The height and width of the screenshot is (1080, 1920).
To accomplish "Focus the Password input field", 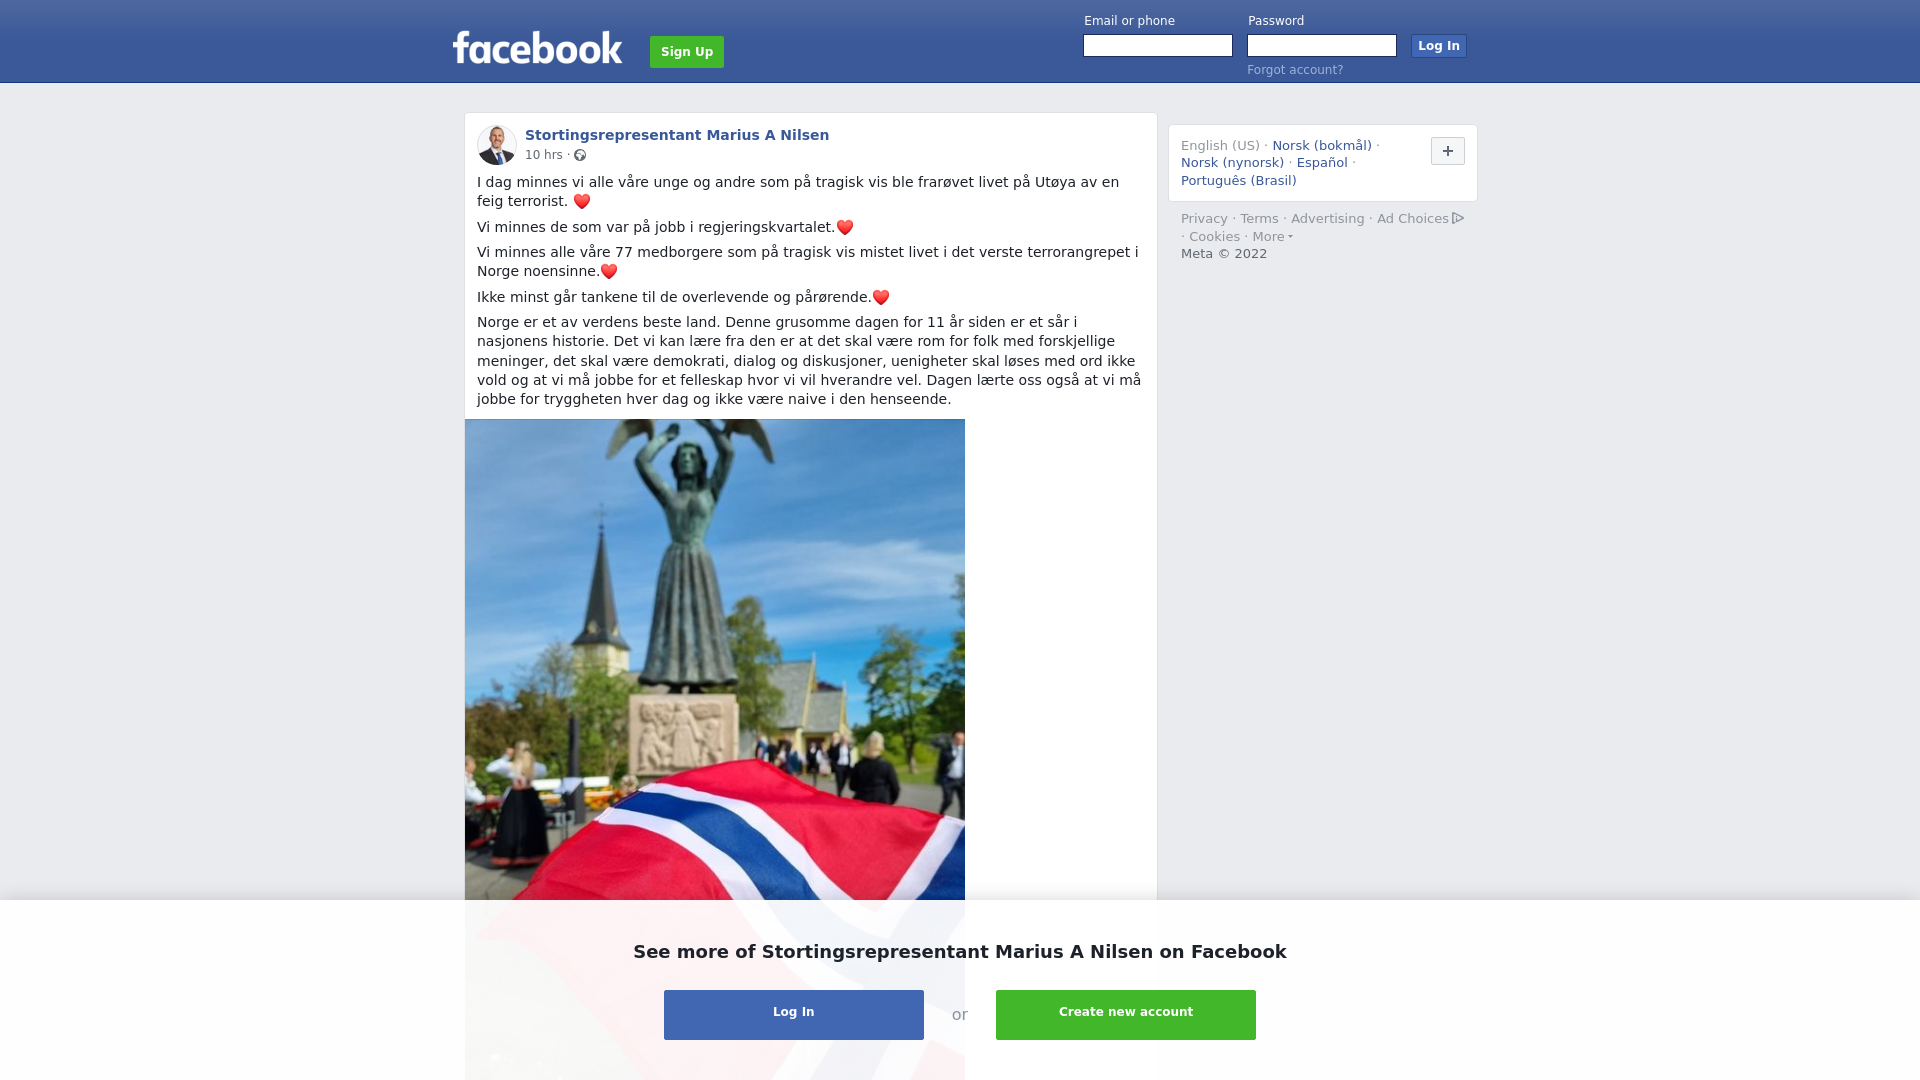I will 1322,46.
